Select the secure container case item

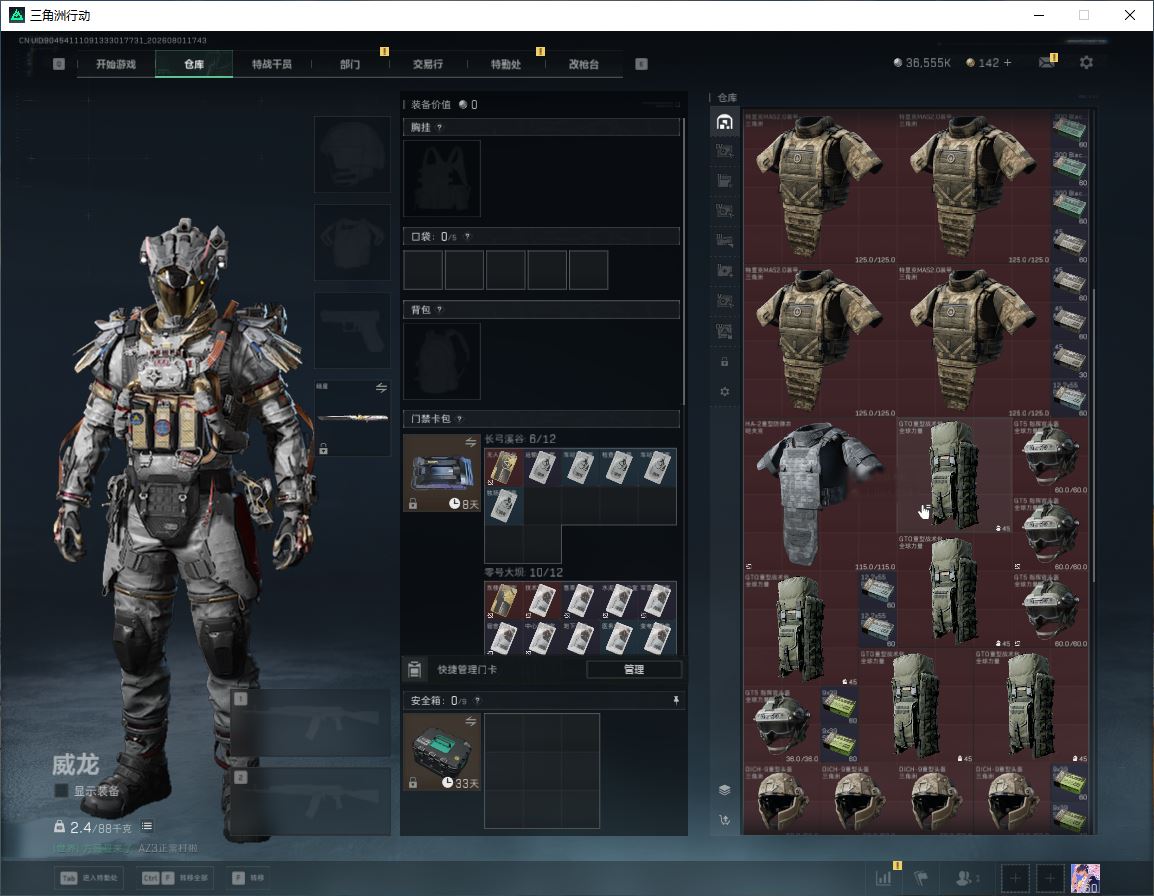(442, 752)
